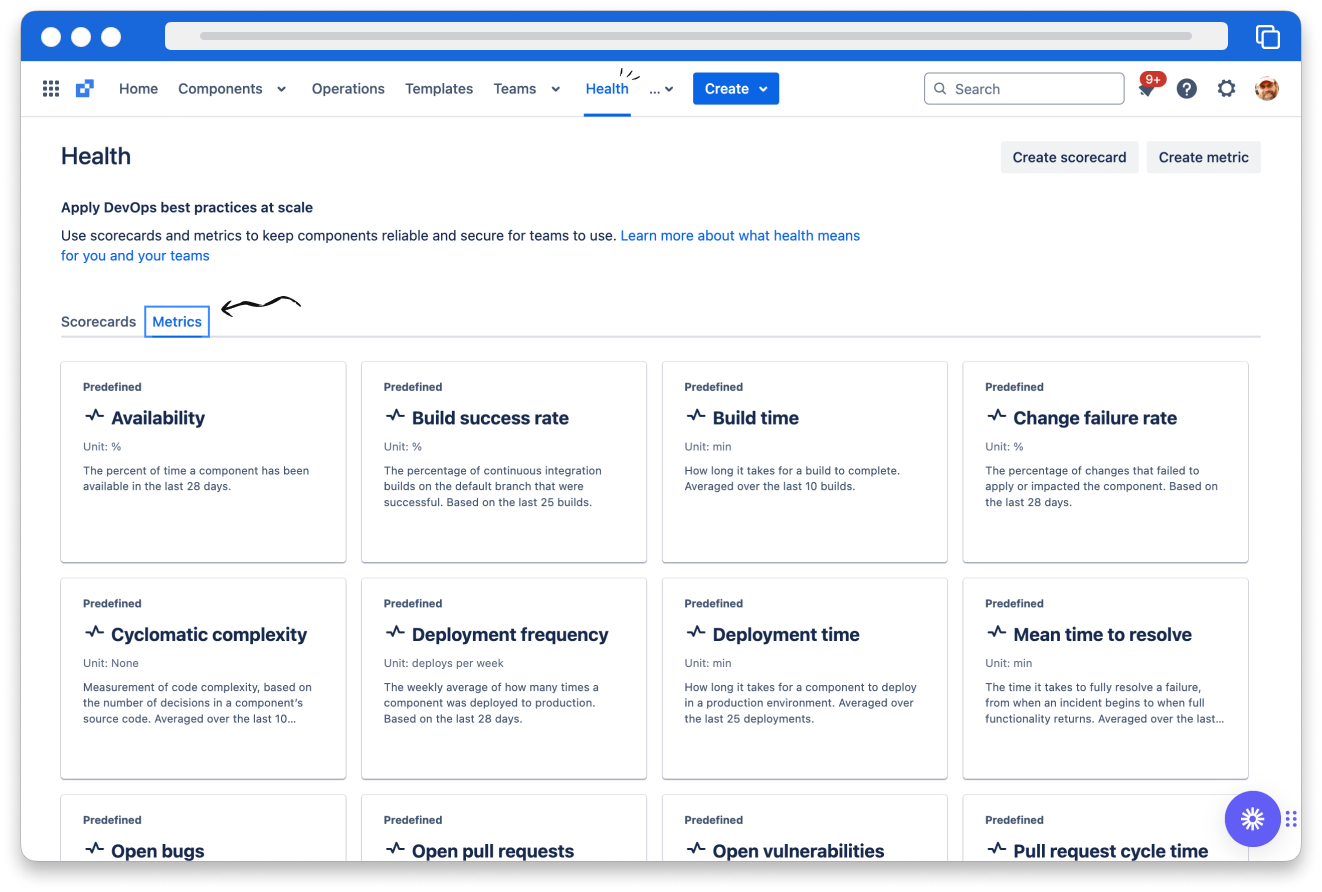Image resolution: width=1322 pixels, height=892 pixels.
Task: Open the Build success rate metric title
Action: point(490,418)
